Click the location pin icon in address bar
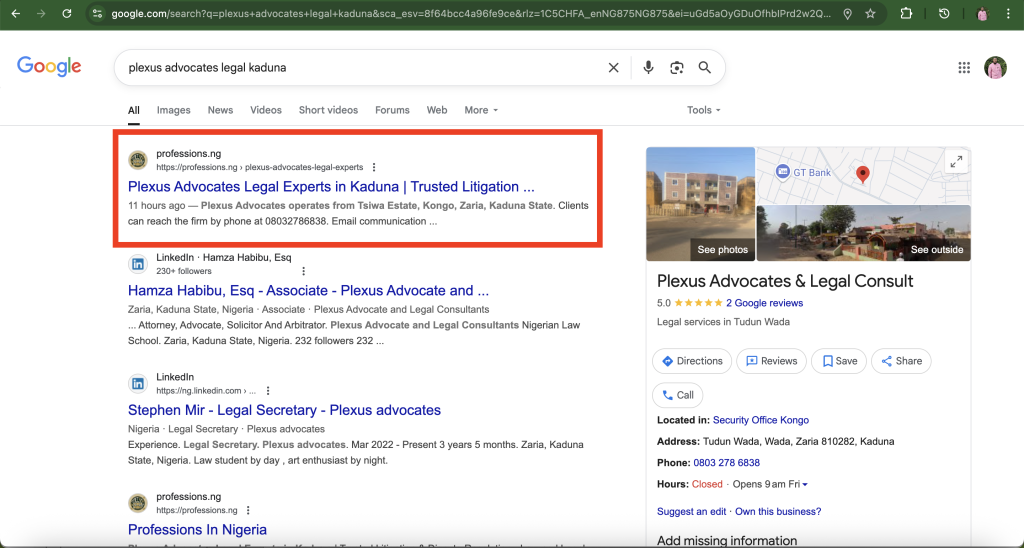Viewport: 1024px width, 548px height. (x=847, y=14)
